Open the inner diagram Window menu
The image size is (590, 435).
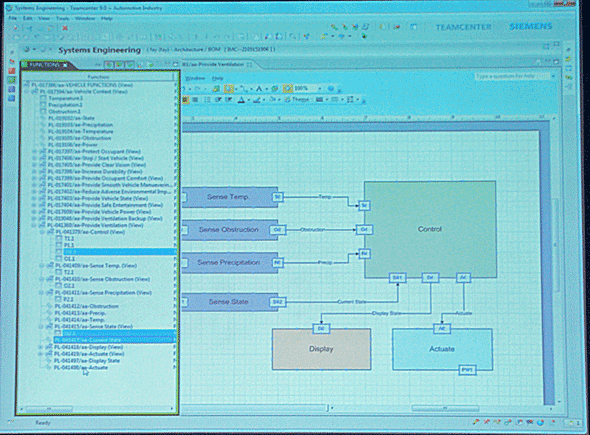195,78
